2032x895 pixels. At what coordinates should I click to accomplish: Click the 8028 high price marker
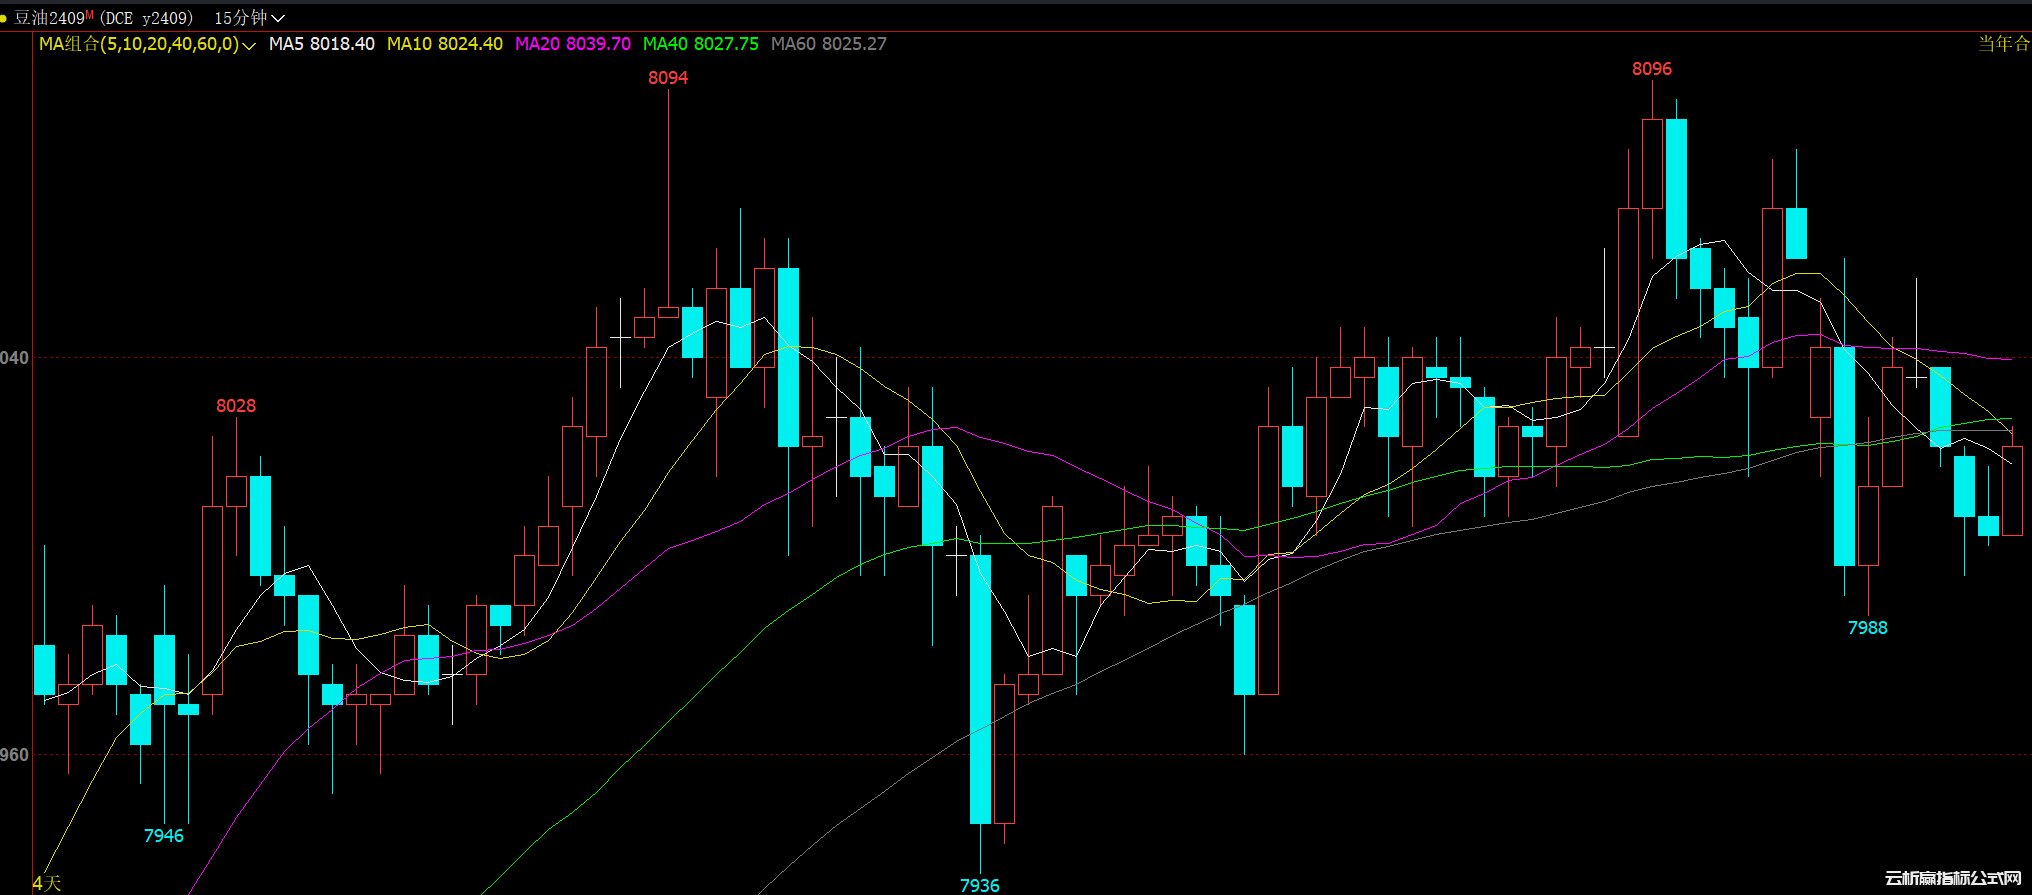click(236, 406)
